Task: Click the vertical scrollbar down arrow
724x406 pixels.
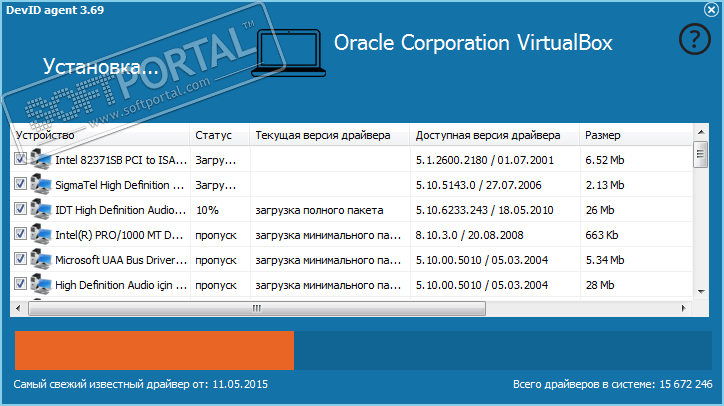Action: 701,292
